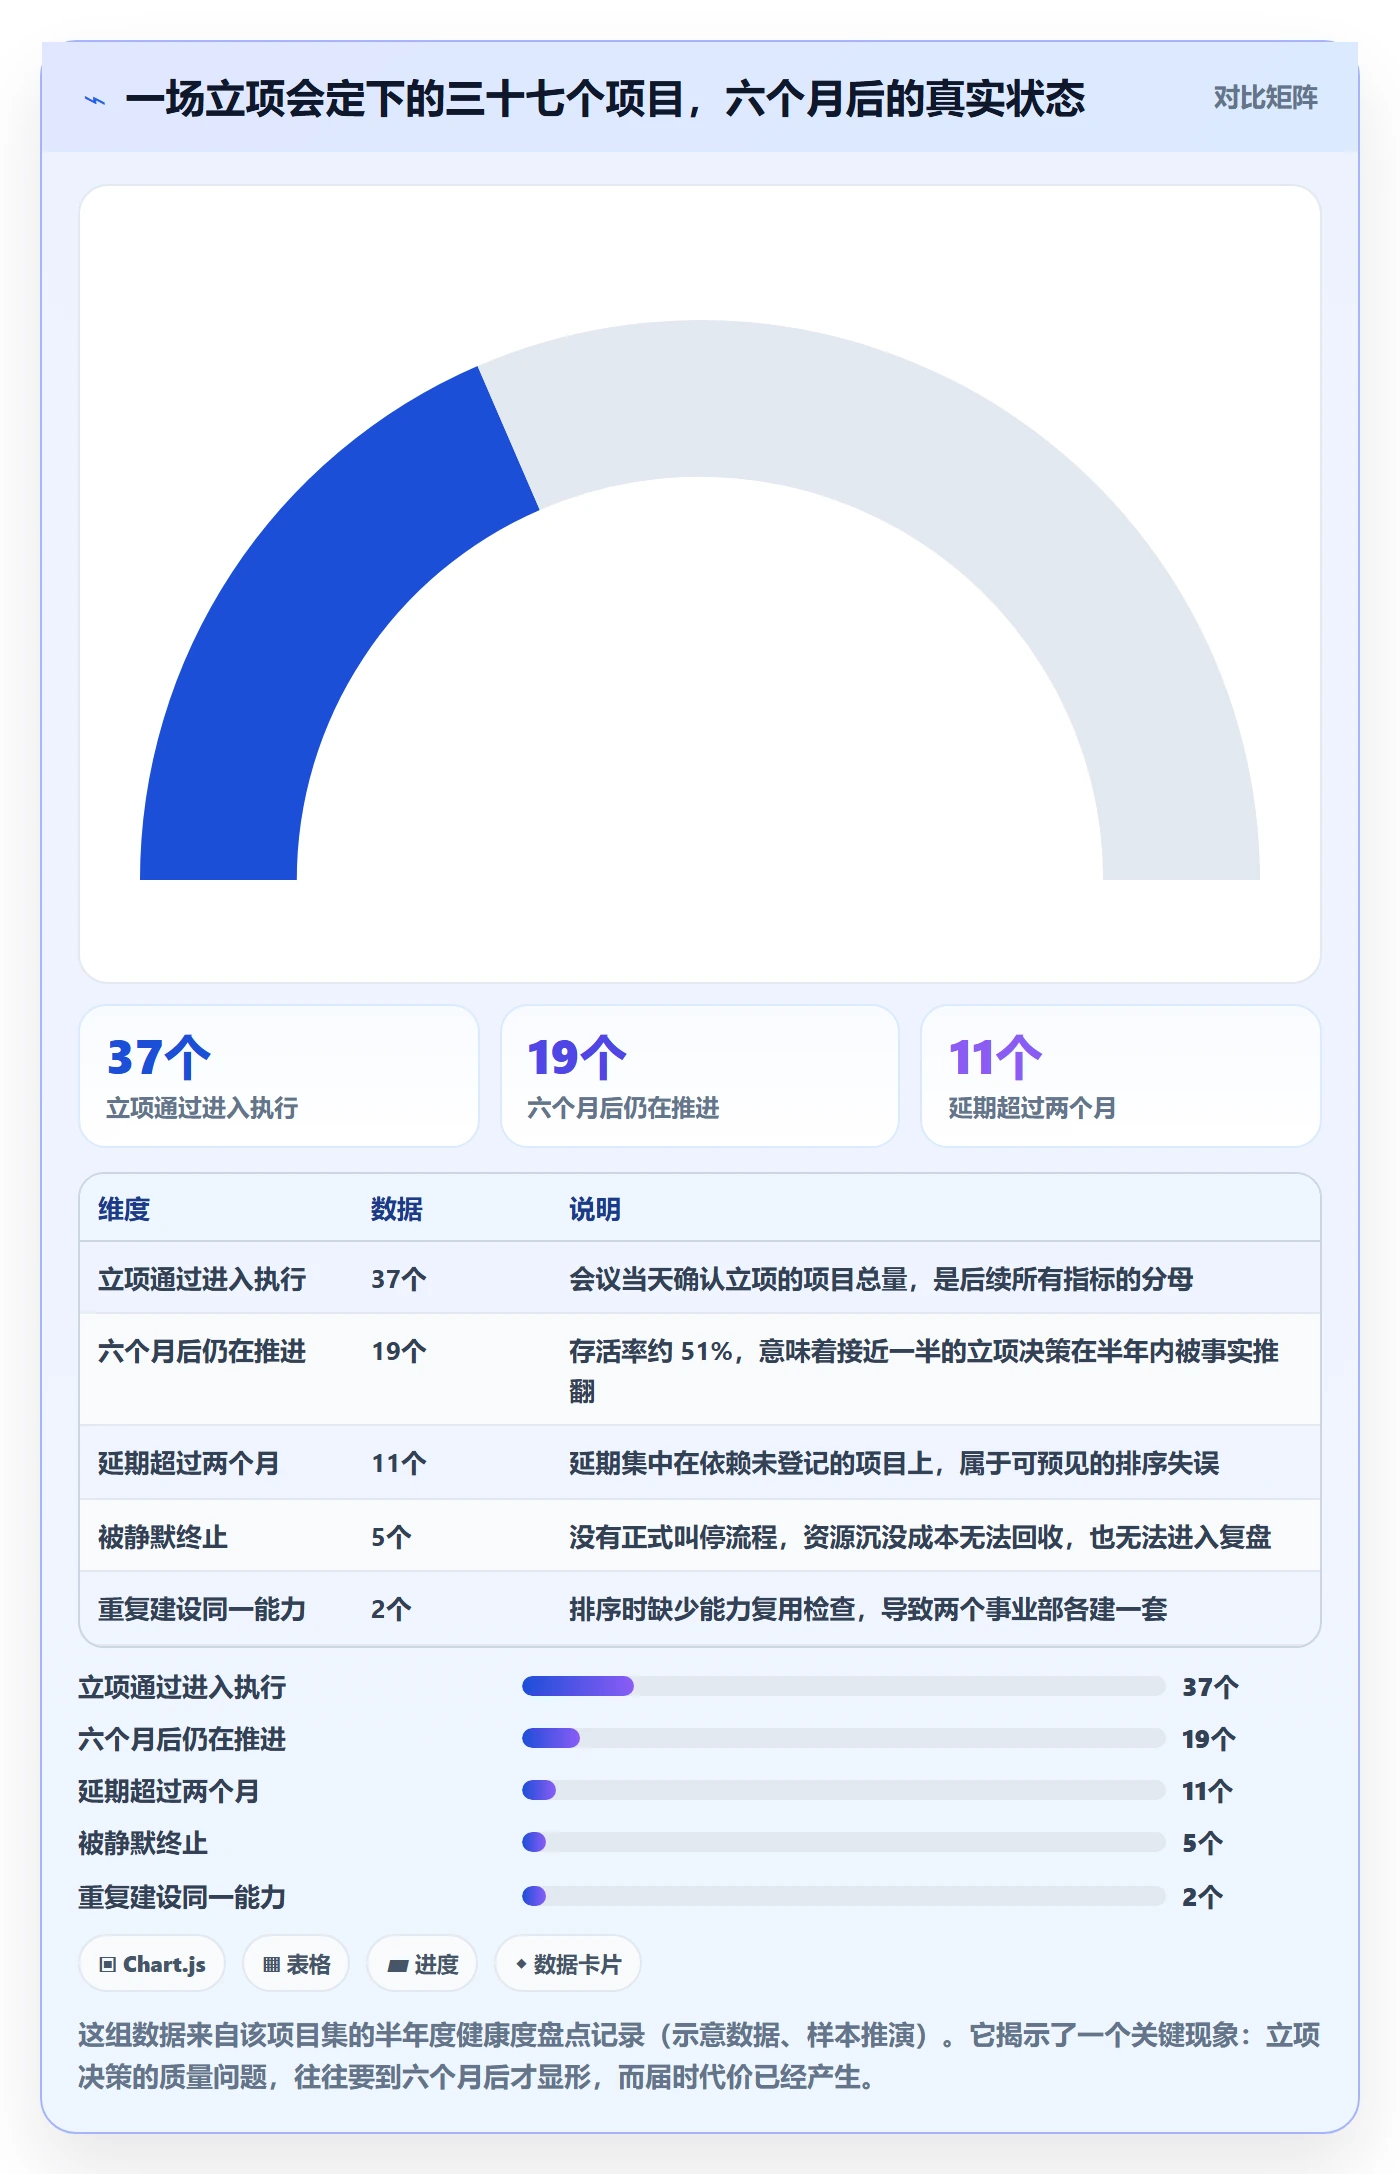This screenshot has height=2174, width=1400.
Task: Click progress bar for 延期超过两个月
Action: tap(843, 1790)
